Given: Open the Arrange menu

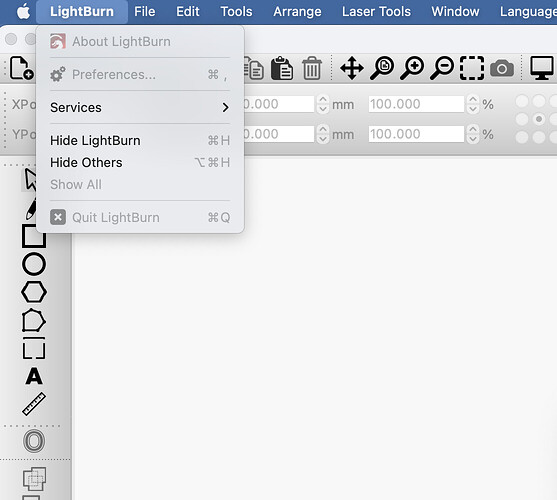Looking at the screenshot, I should point(297,12).
